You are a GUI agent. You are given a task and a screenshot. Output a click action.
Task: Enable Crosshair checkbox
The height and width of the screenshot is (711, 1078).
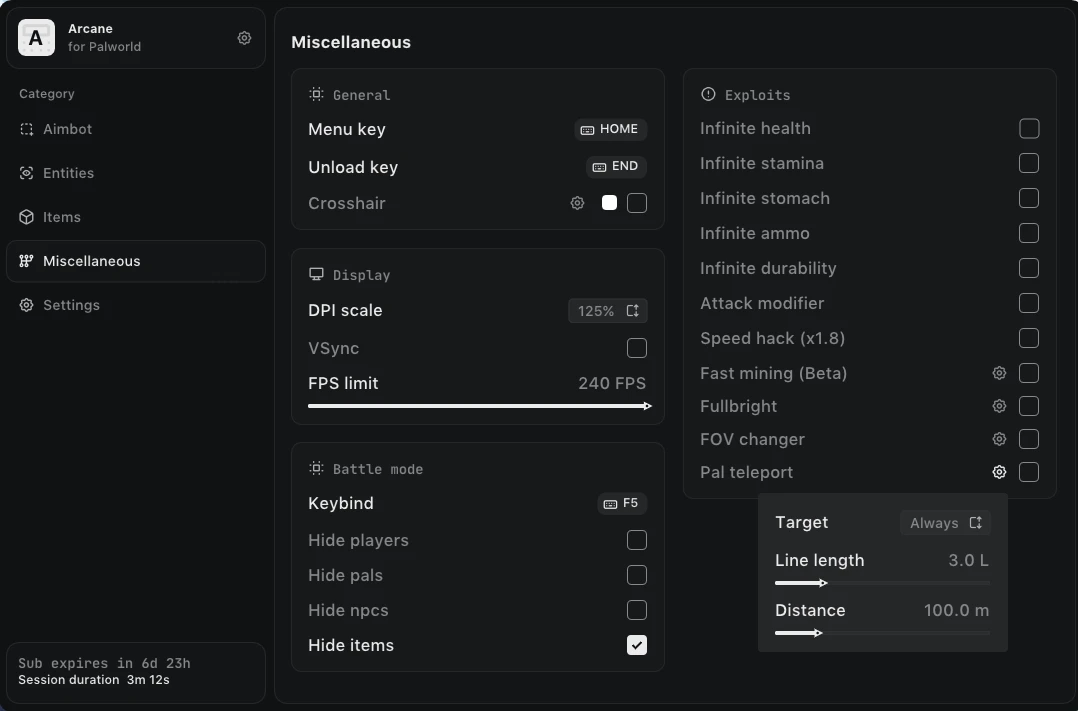pyautogui.click(x=637, y=203)
